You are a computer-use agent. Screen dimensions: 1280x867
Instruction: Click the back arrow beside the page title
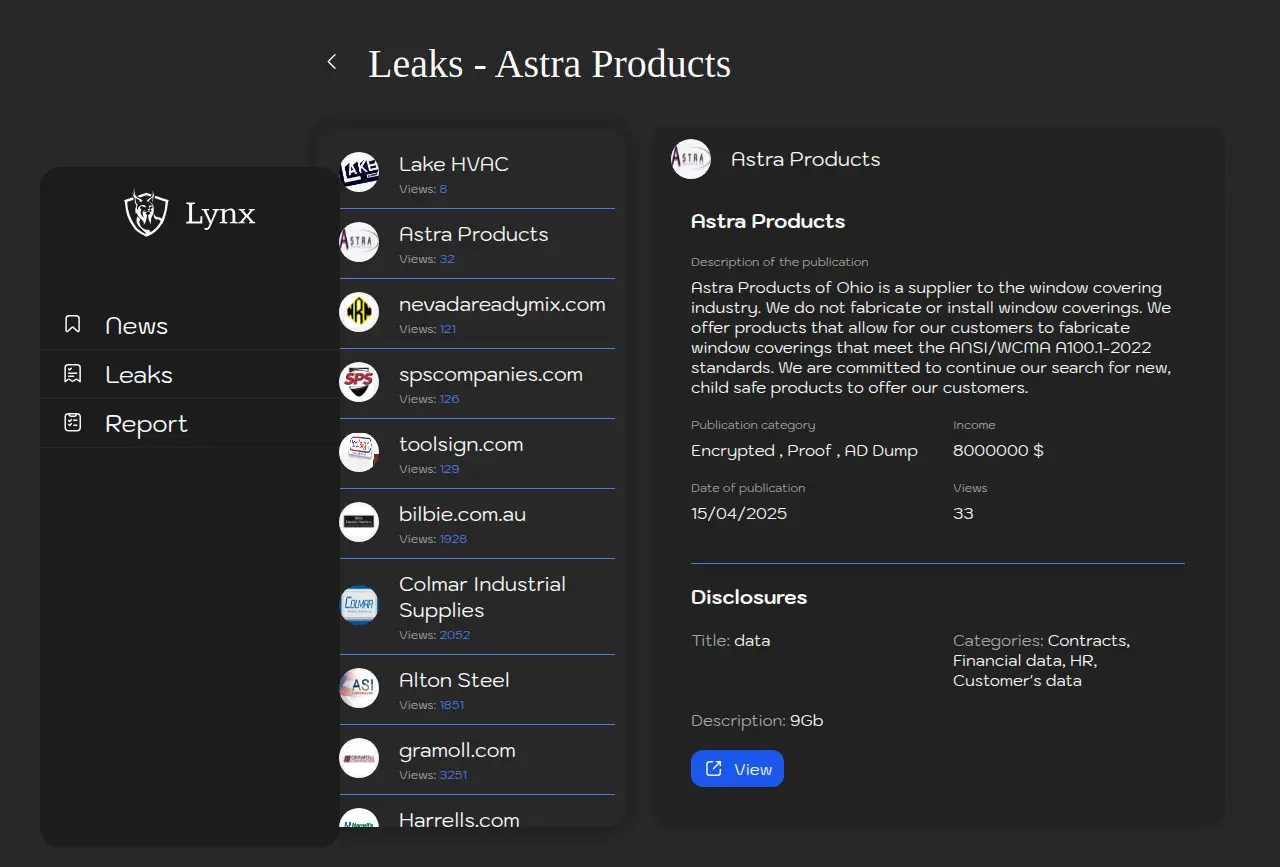tap(332, 62)
